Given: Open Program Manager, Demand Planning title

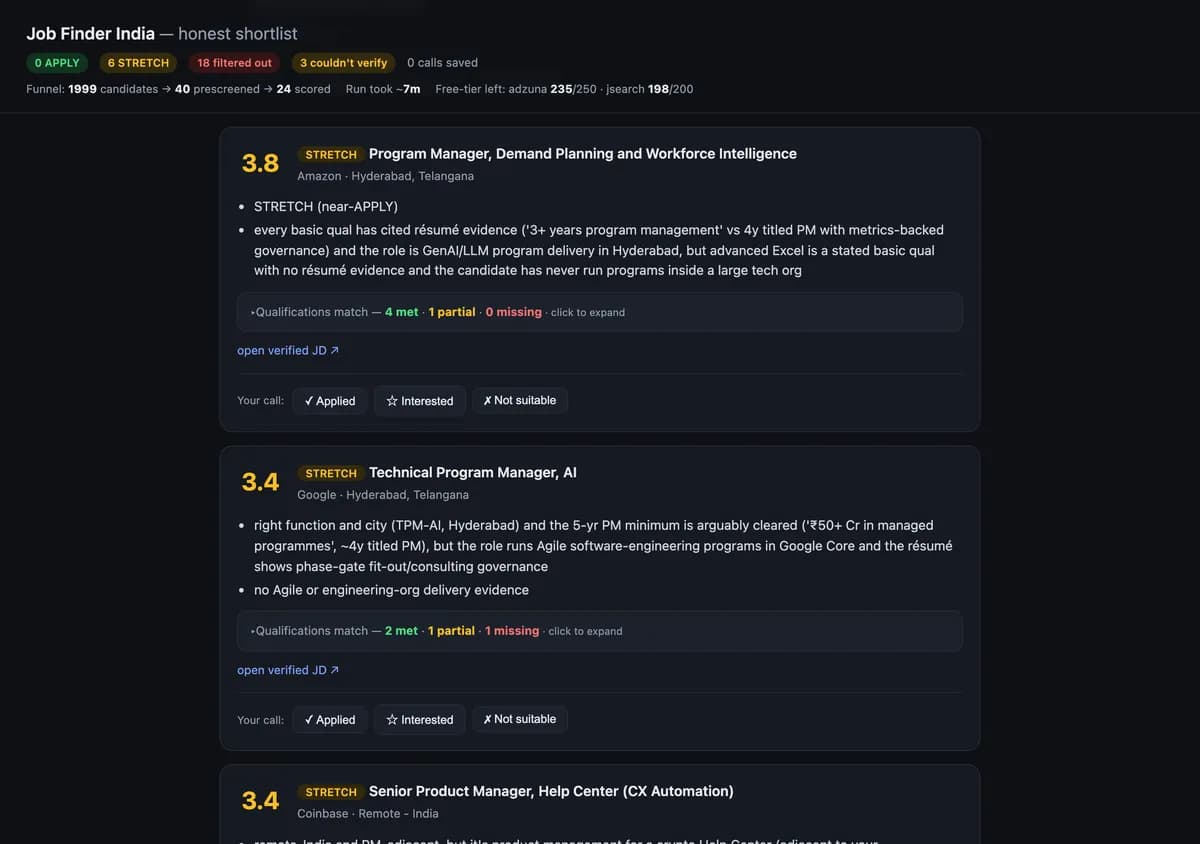Looking at the screenshot, I should tap(583, 154).
